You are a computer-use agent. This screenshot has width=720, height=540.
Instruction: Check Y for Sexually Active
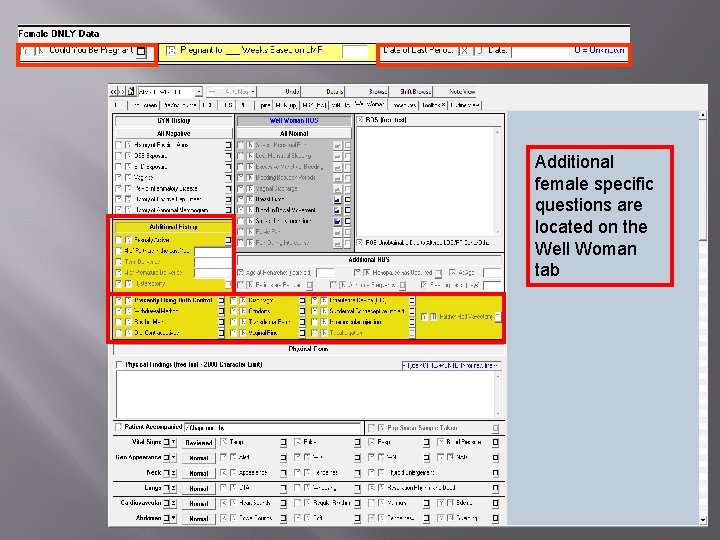119,240
